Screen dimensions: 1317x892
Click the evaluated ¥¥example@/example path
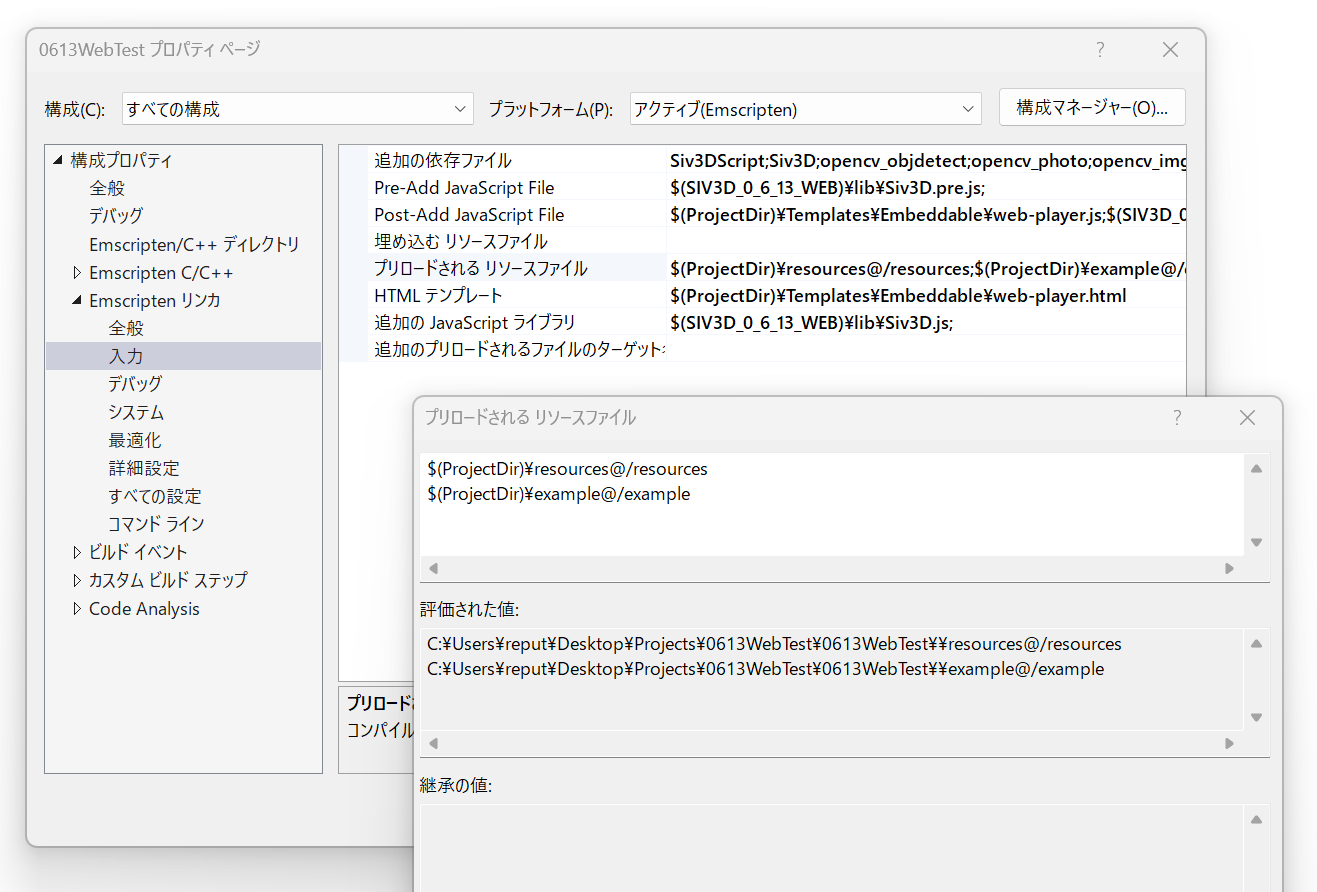pyautogui.click(x=765, y=669)
